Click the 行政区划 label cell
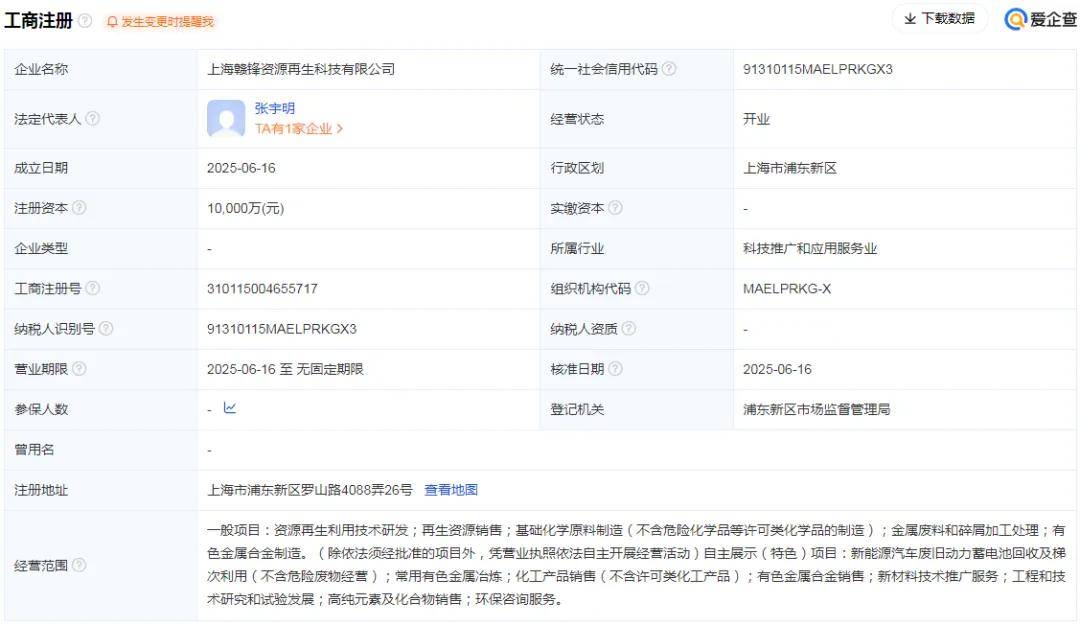1080x625 pixels. click(x=636, y=168)
